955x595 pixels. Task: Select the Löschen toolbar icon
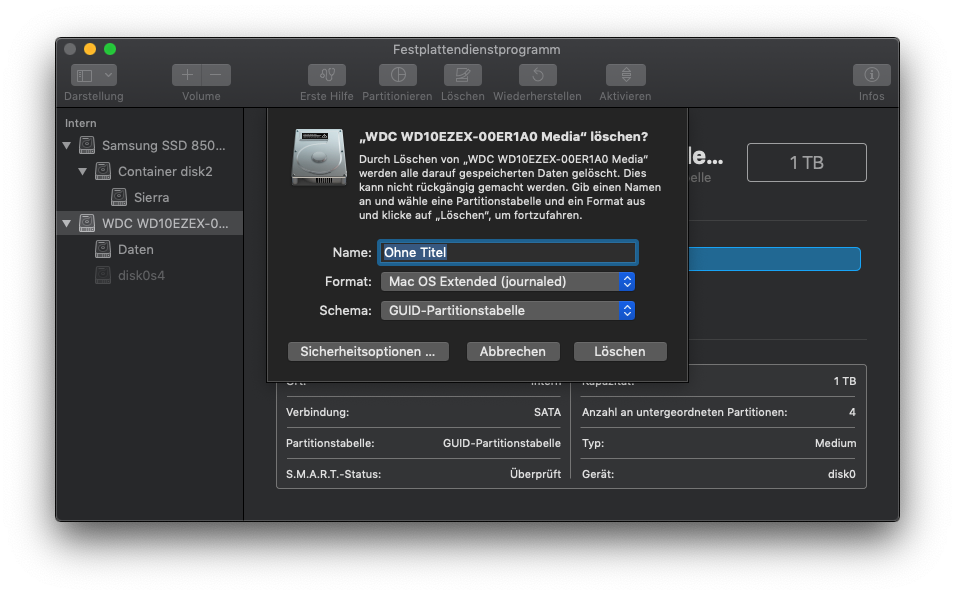pyautogui.click(x=463, y=75)
